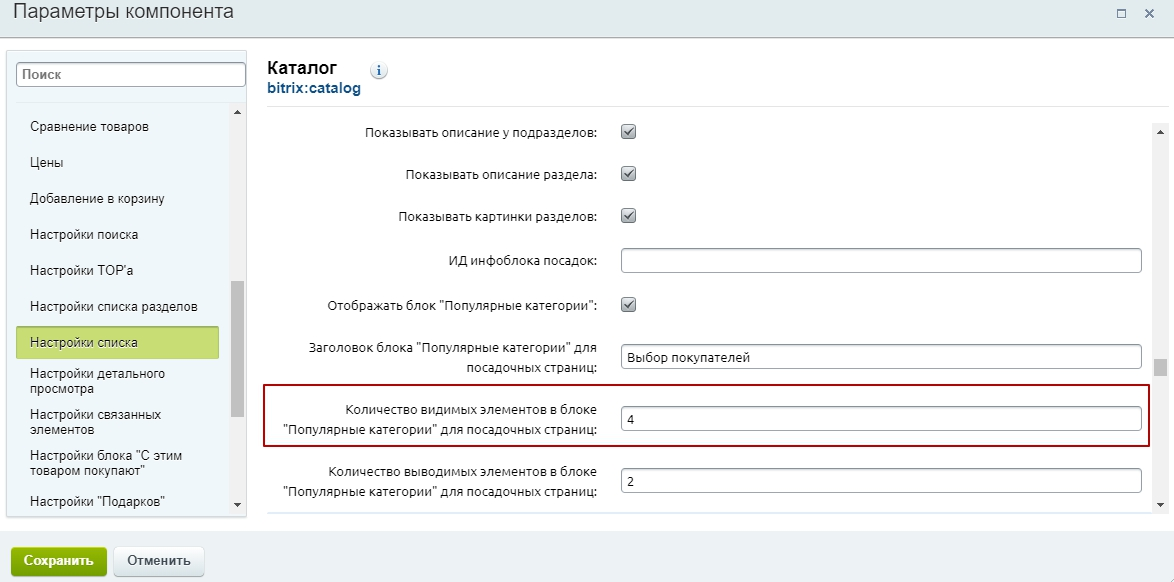Screen dimensions: 1174x582
Task: Click the settings panel scroll down arrow
Action: point(1161,504)
